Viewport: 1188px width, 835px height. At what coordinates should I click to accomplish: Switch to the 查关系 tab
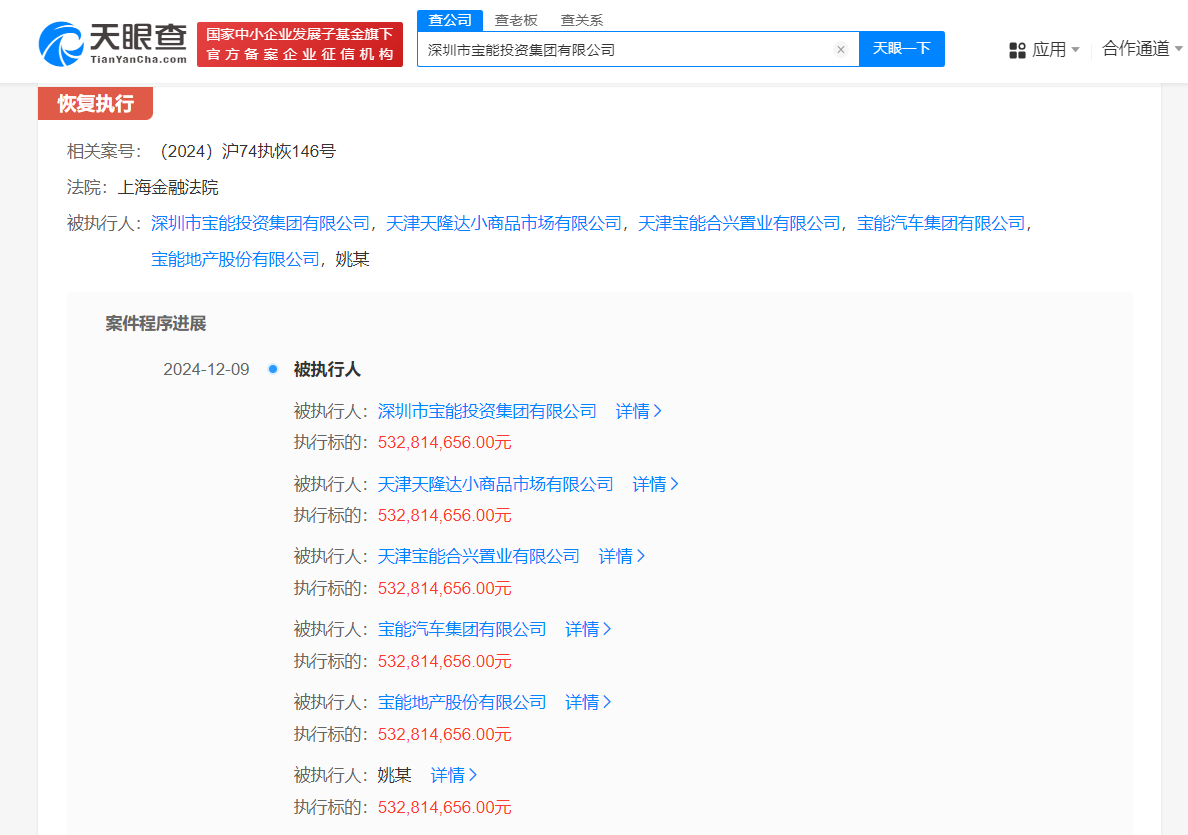582,20
